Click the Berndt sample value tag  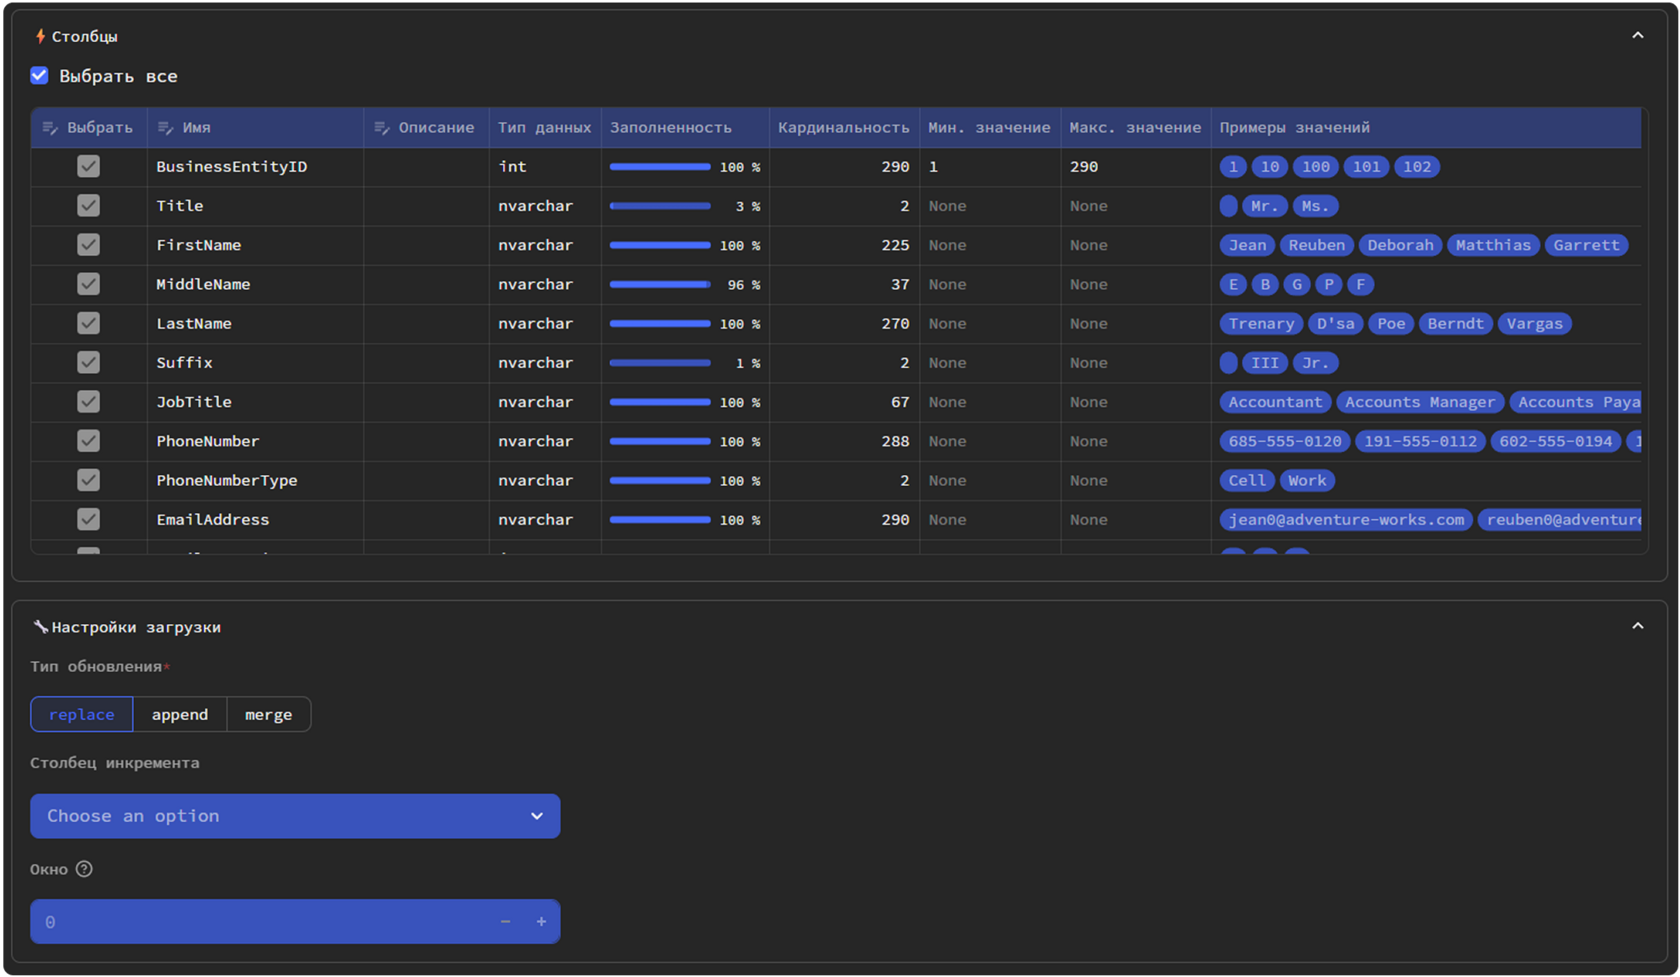point(1455,323)
